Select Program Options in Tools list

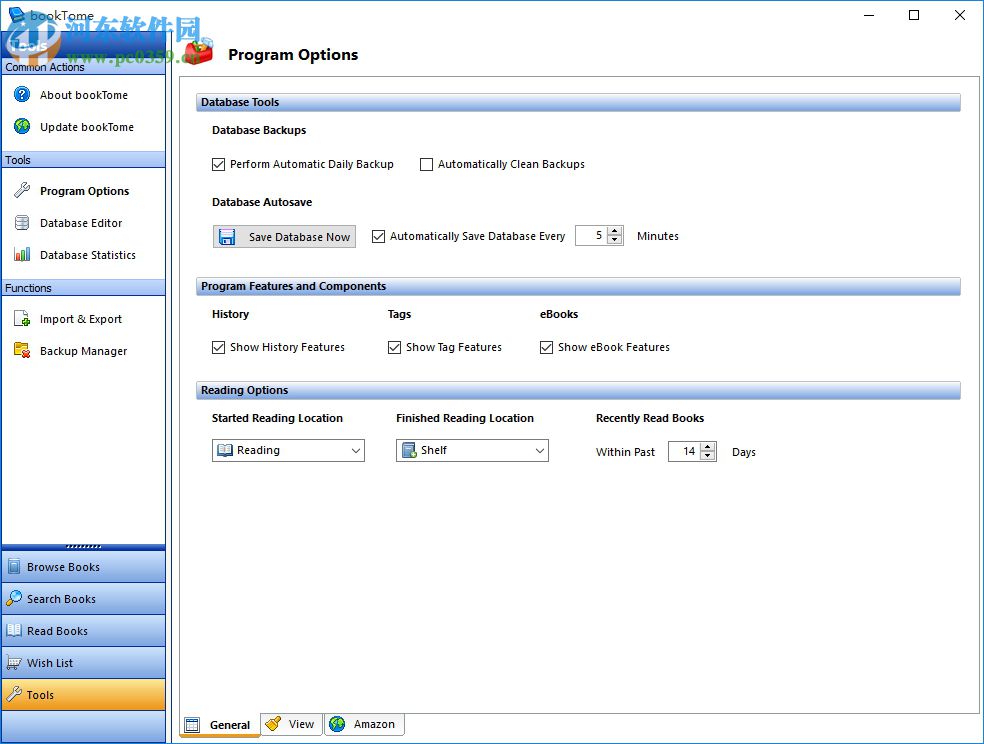85,191
